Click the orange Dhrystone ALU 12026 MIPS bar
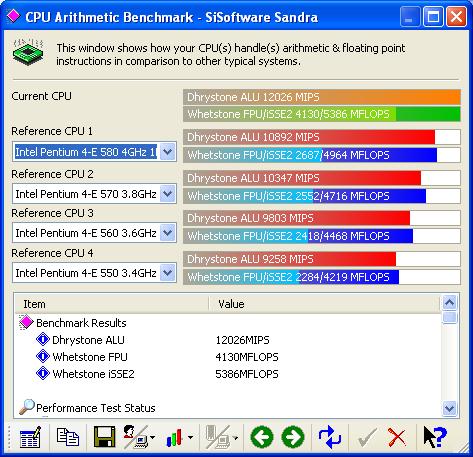 pos(322,97)
